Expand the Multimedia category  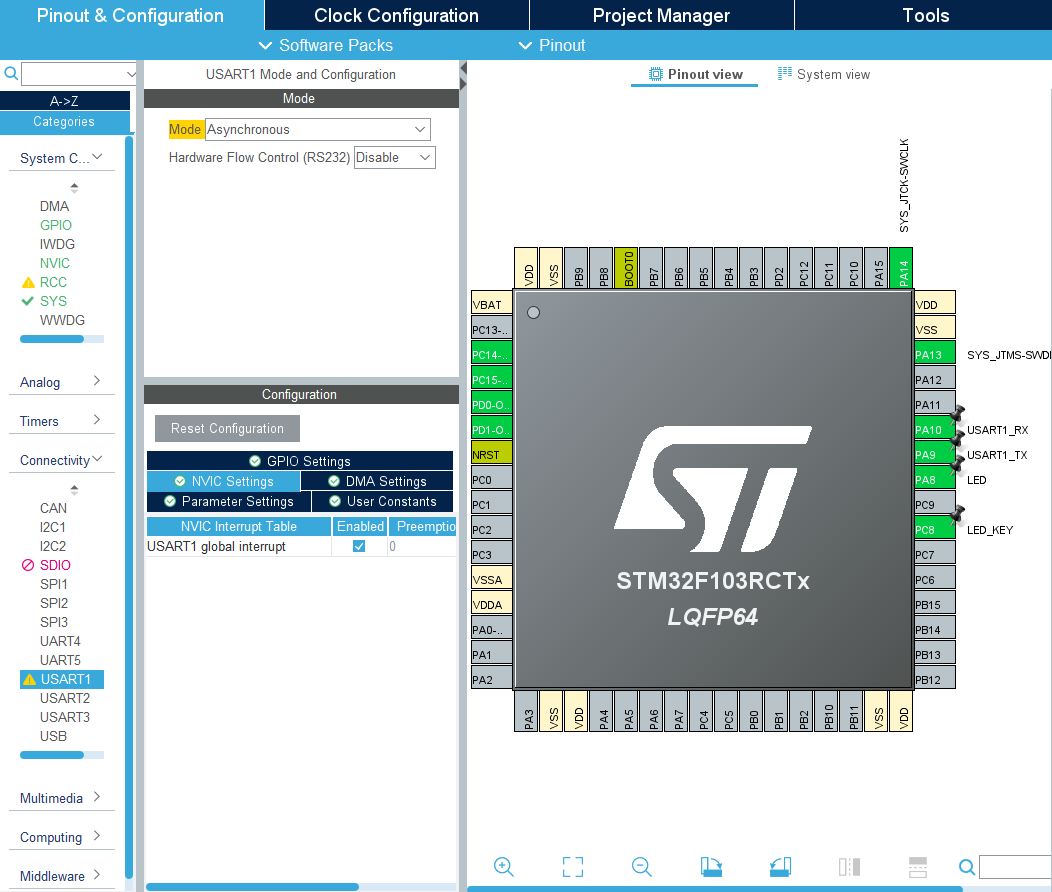click(x=62, y=798)
